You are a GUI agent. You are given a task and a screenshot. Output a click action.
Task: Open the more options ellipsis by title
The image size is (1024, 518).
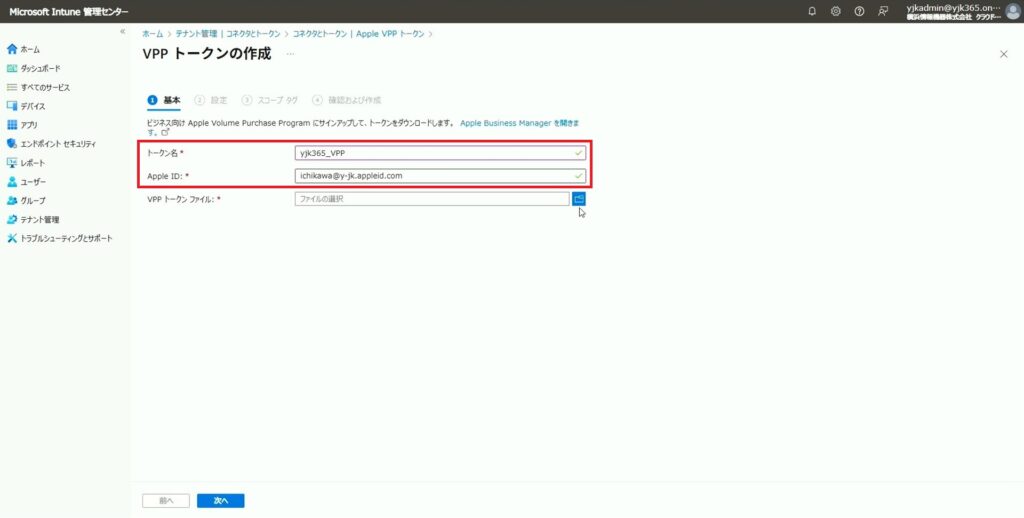290,54
